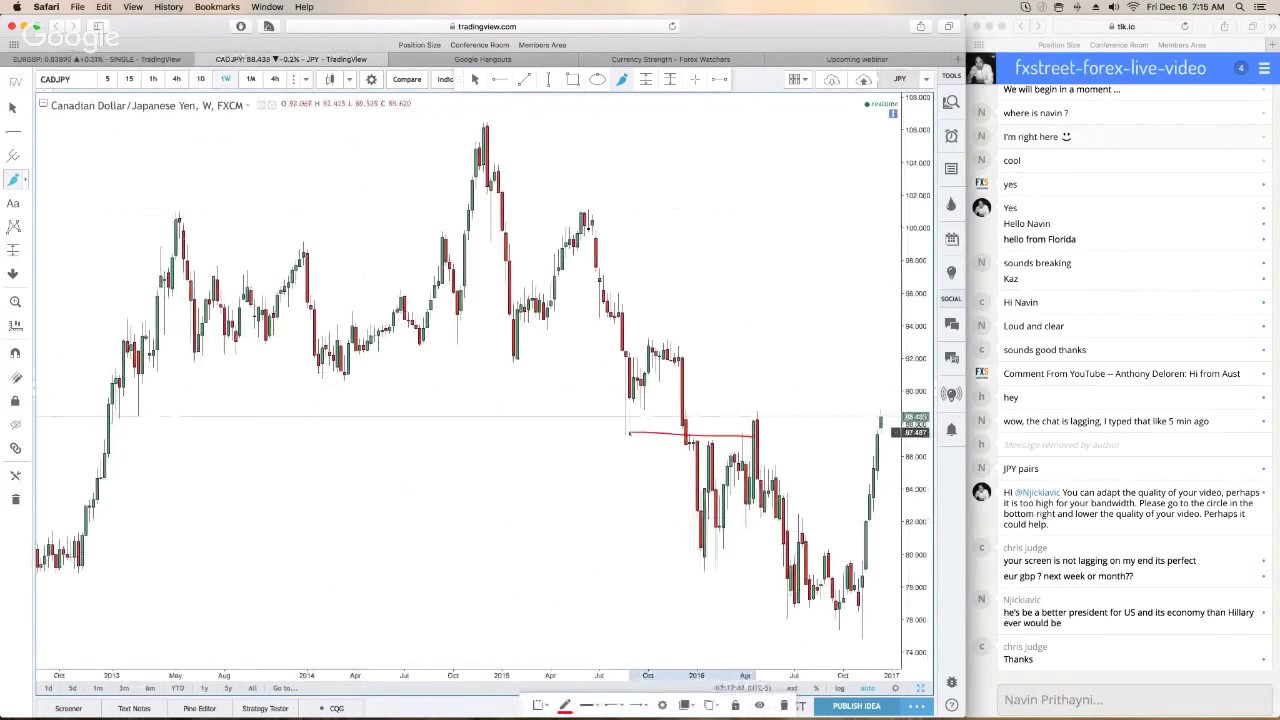The width and height of the screenshot is (1280, 720).
Task: Open bar style candlestick selector
Action: (x=331, y=79)
